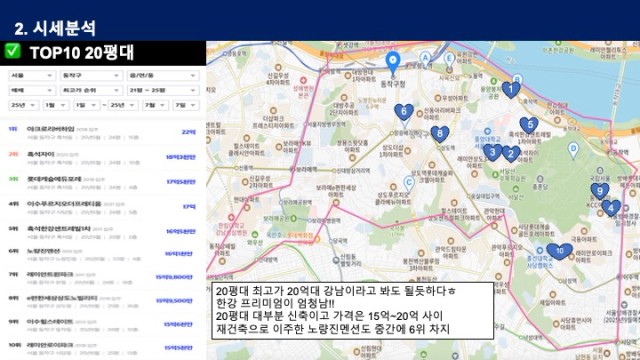This screenshot has width=640, height=360.
Task: Click heart marker number 9 on map
Action: [600, 191]
